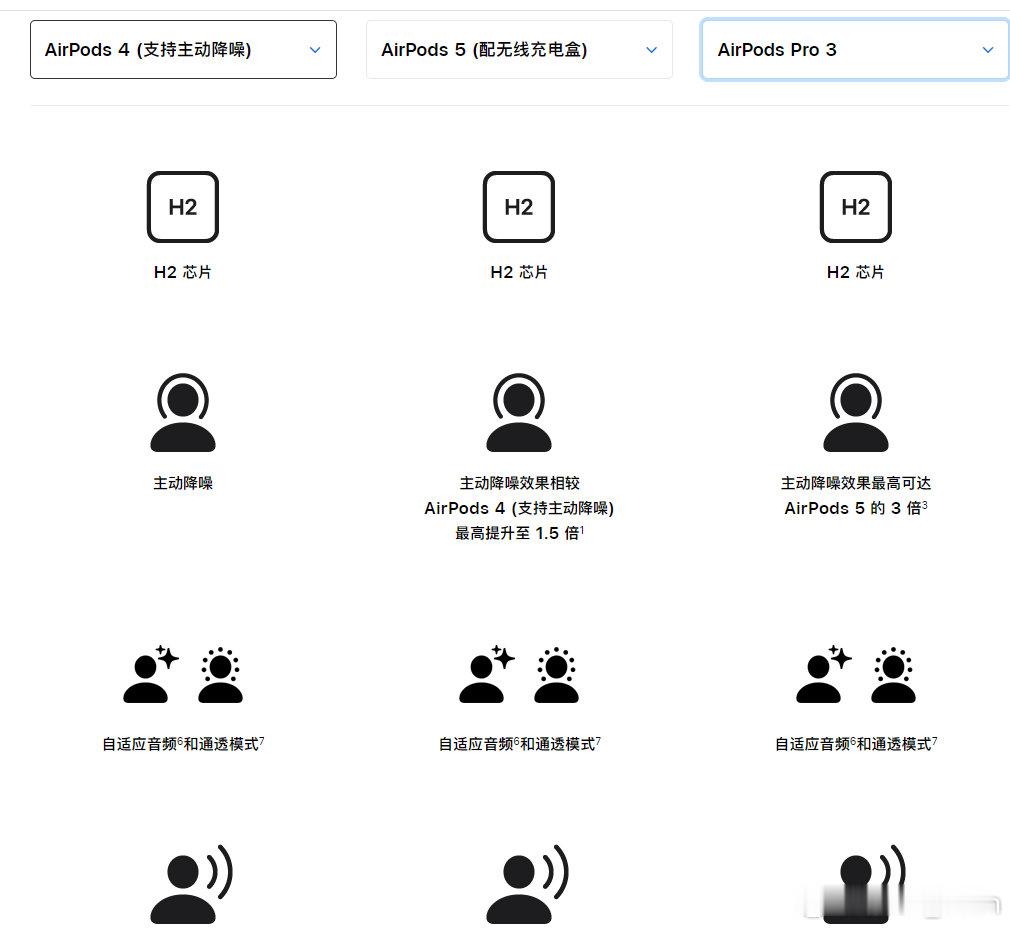
Task: Click the H2 chip icon under AirPods 4
Action: [183, 207]
